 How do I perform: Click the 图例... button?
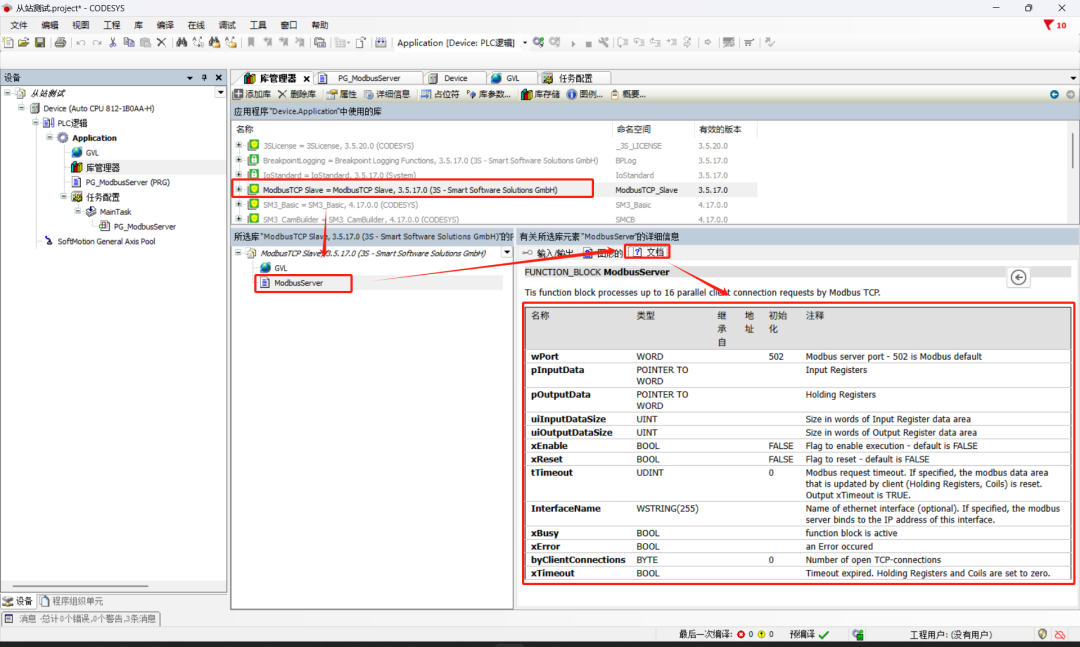click(585, 94)
